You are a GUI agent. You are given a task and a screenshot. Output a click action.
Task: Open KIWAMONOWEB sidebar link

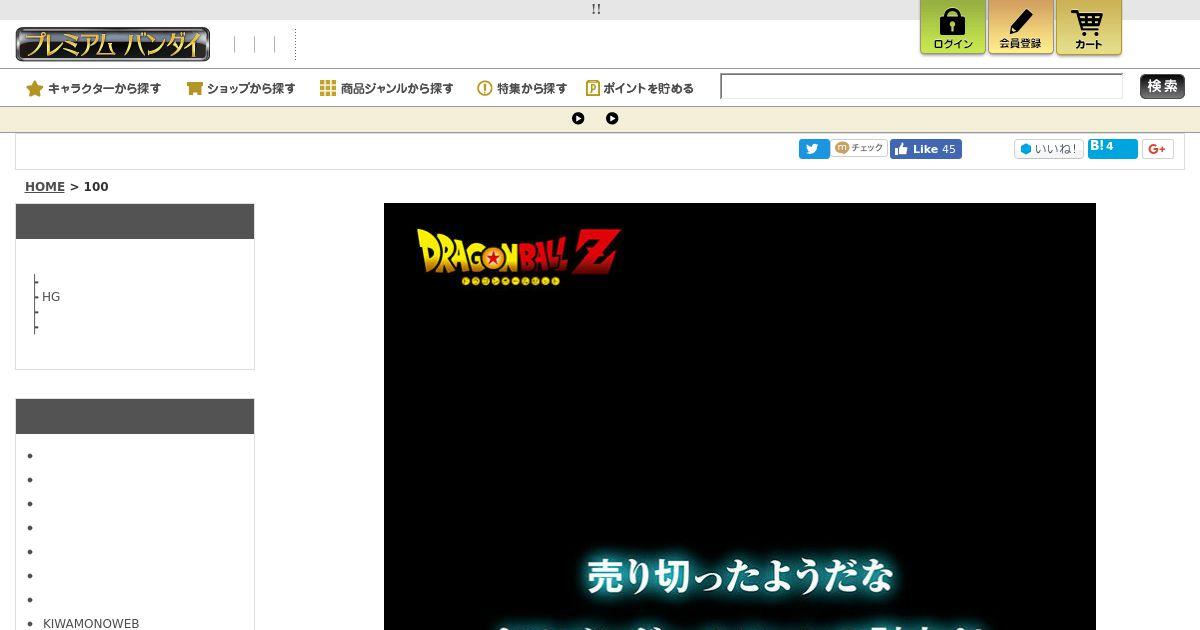pos(91,623)
